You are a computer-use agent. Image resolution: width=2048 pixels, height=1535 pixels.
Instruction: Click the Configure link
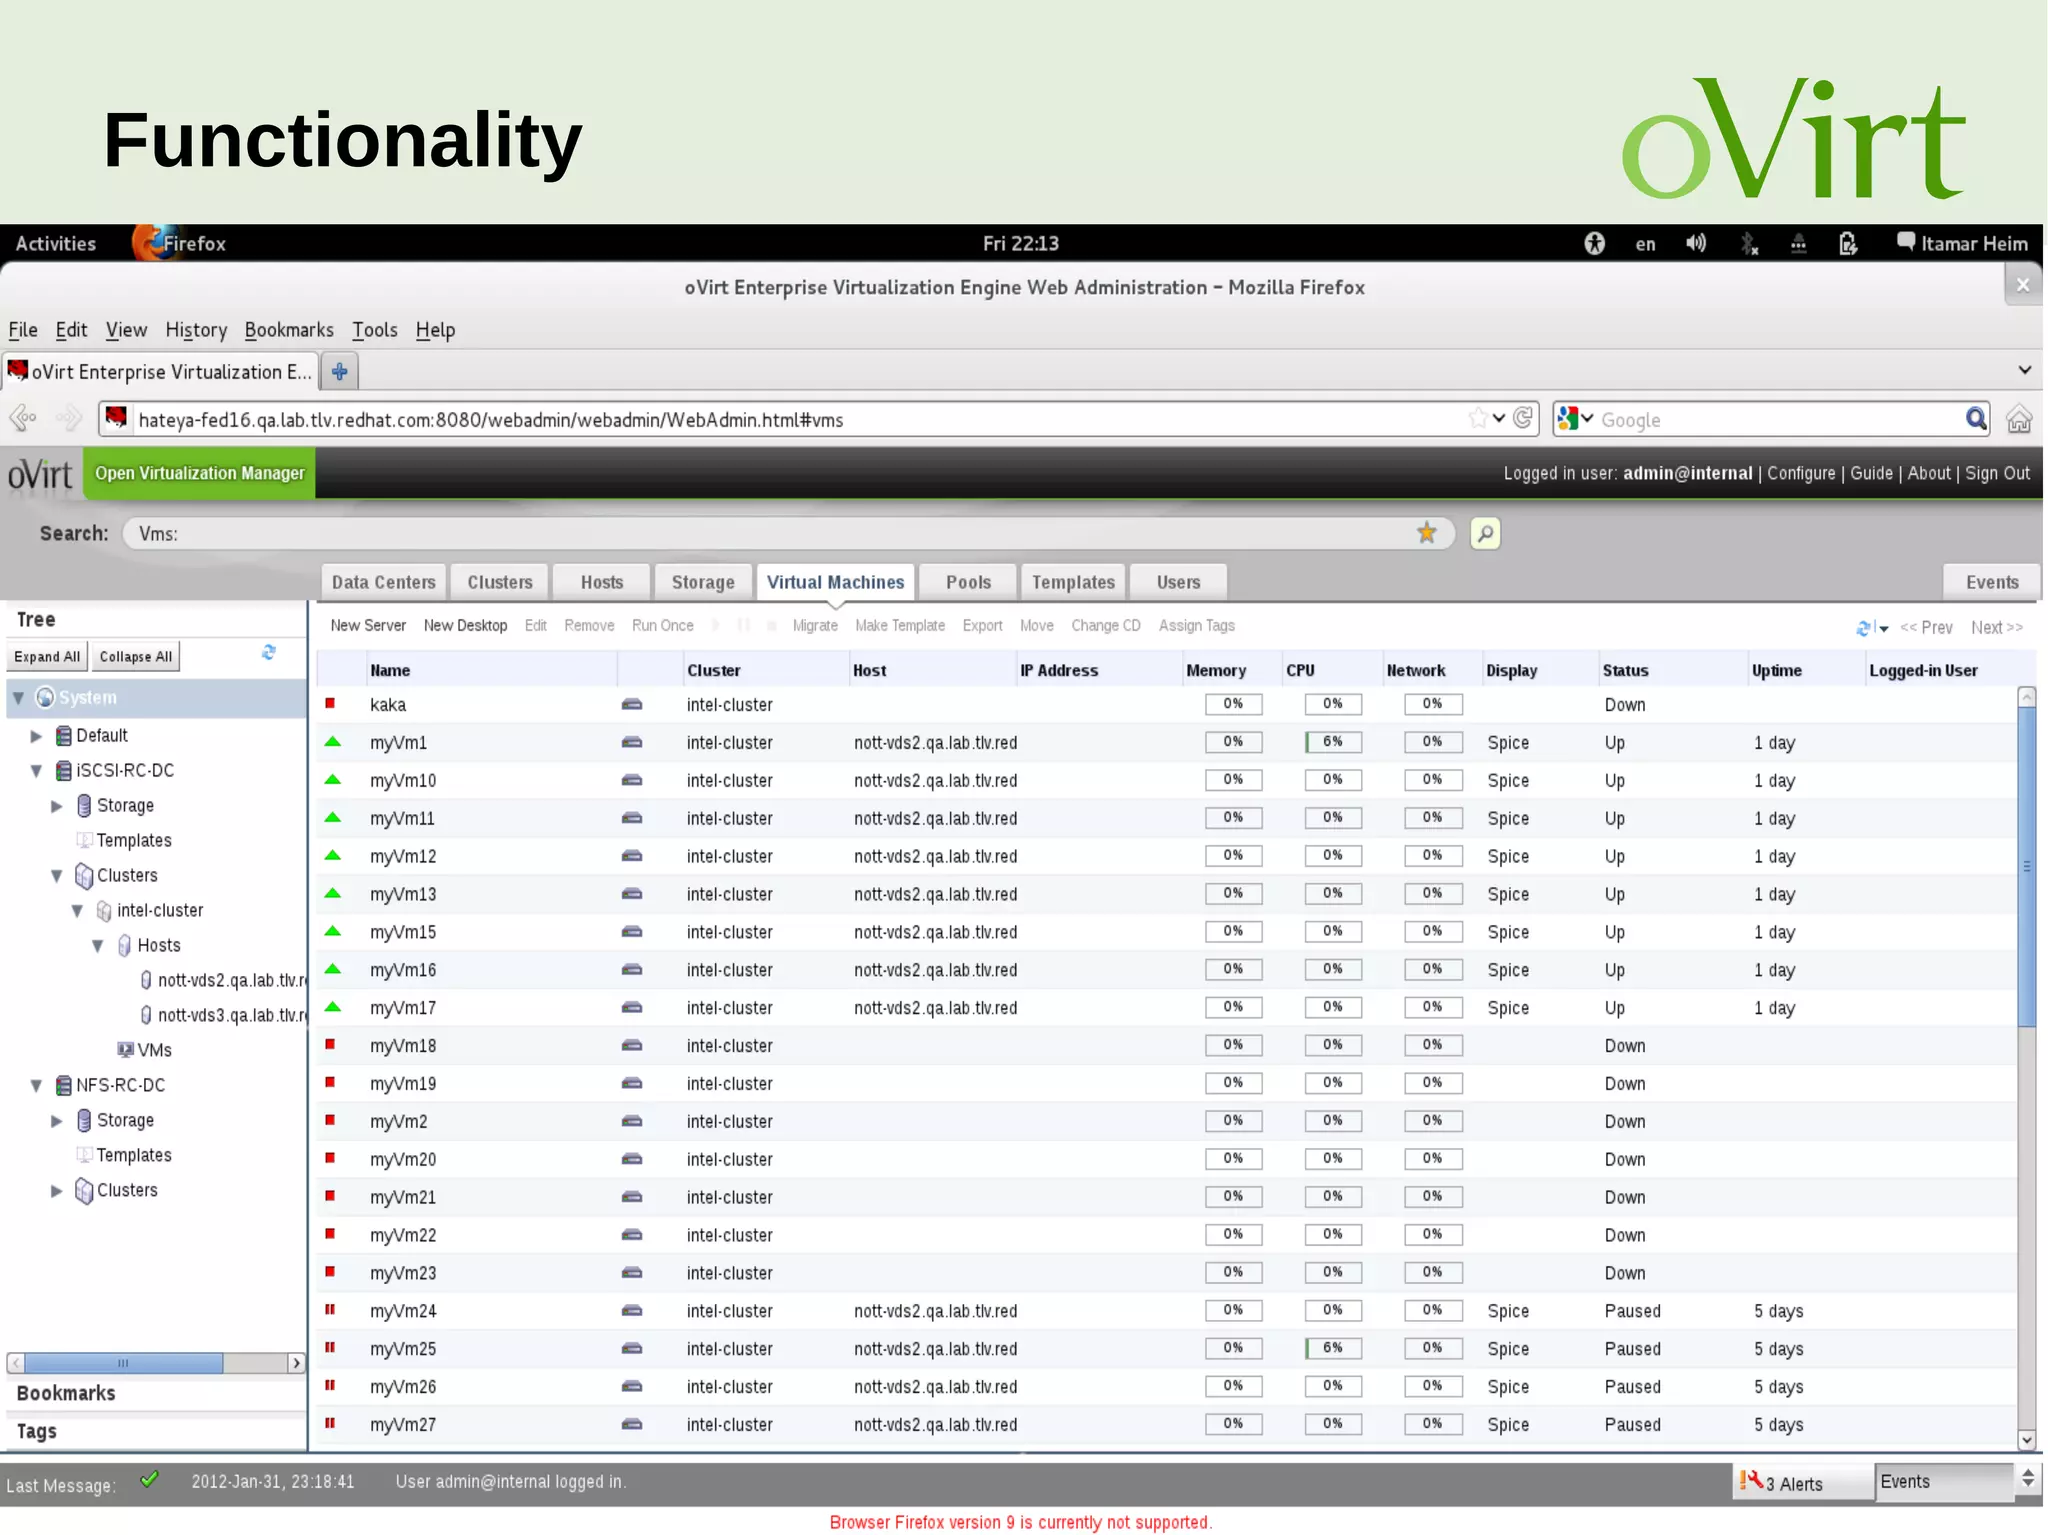[x=1801, y=473]
